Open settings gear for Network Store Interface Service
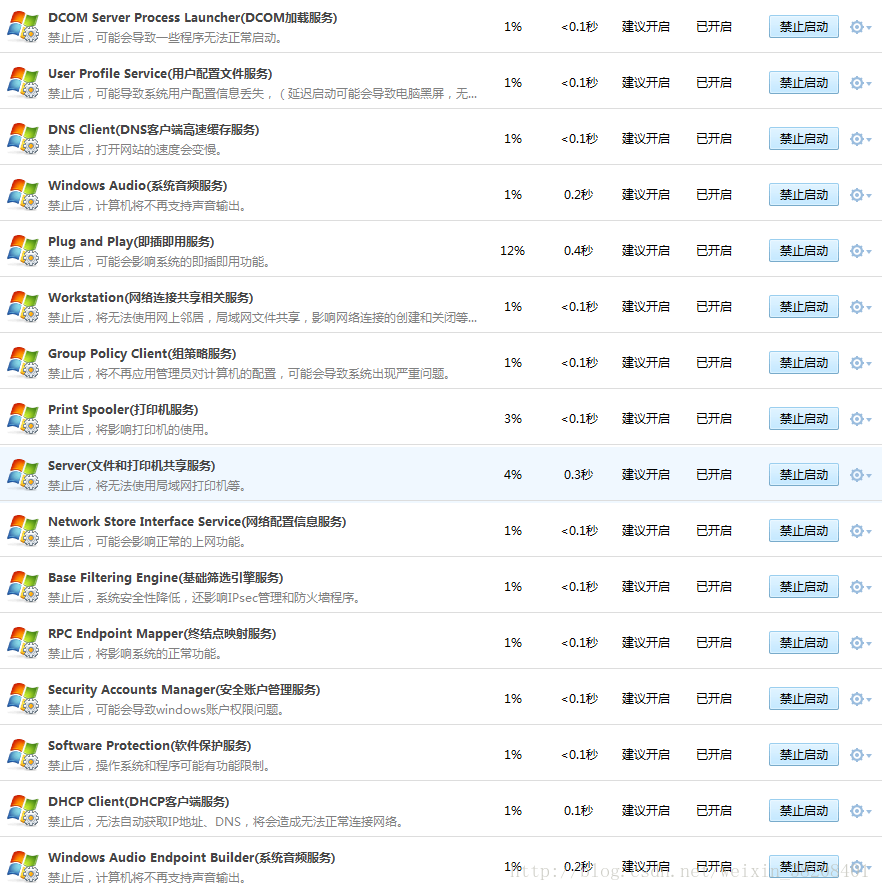 pos(859,531)
